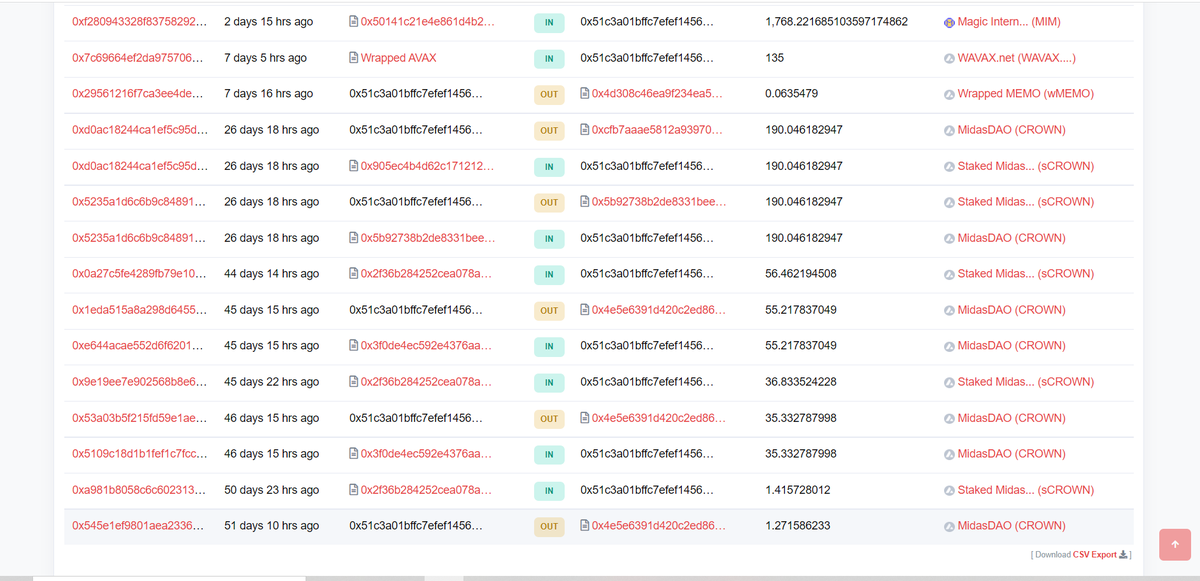Screen dimensions: 1200x581
Task: Open transaction 0x0a27c5fe4289fb79e10
Action: tap(140, 274)
